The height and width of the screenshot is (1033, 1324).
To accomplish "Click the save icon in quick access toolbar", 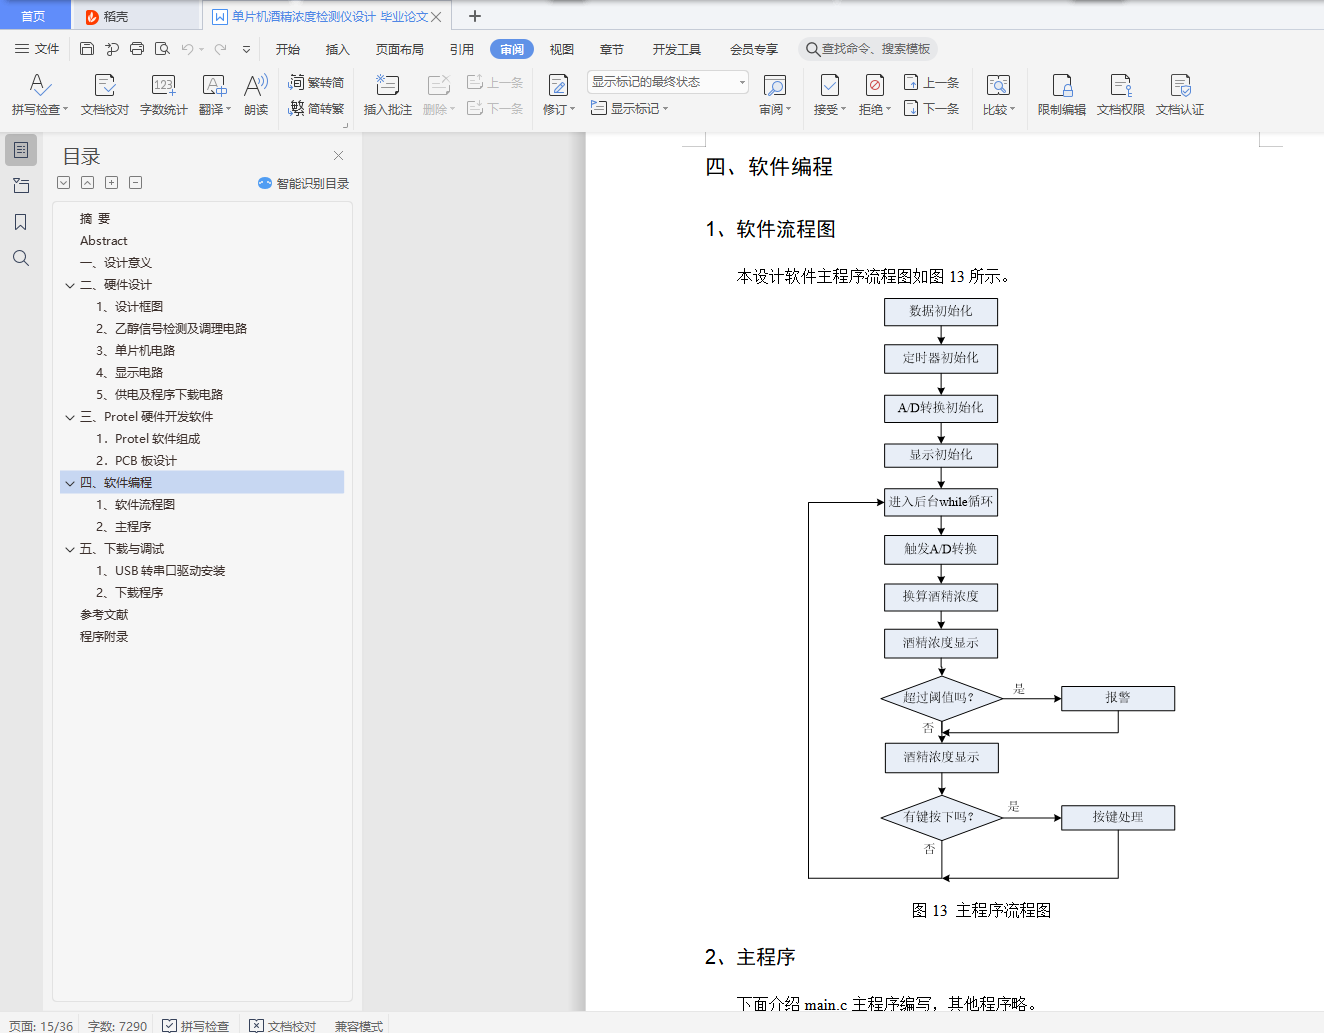I will pyautogui.click(x=87, y=49).
